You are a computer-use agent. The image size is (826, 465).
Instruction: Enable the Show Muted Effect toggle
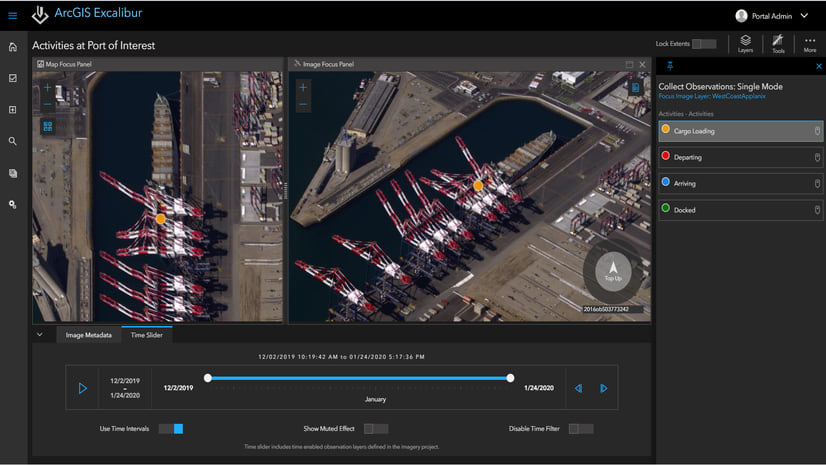coord(375,429)
